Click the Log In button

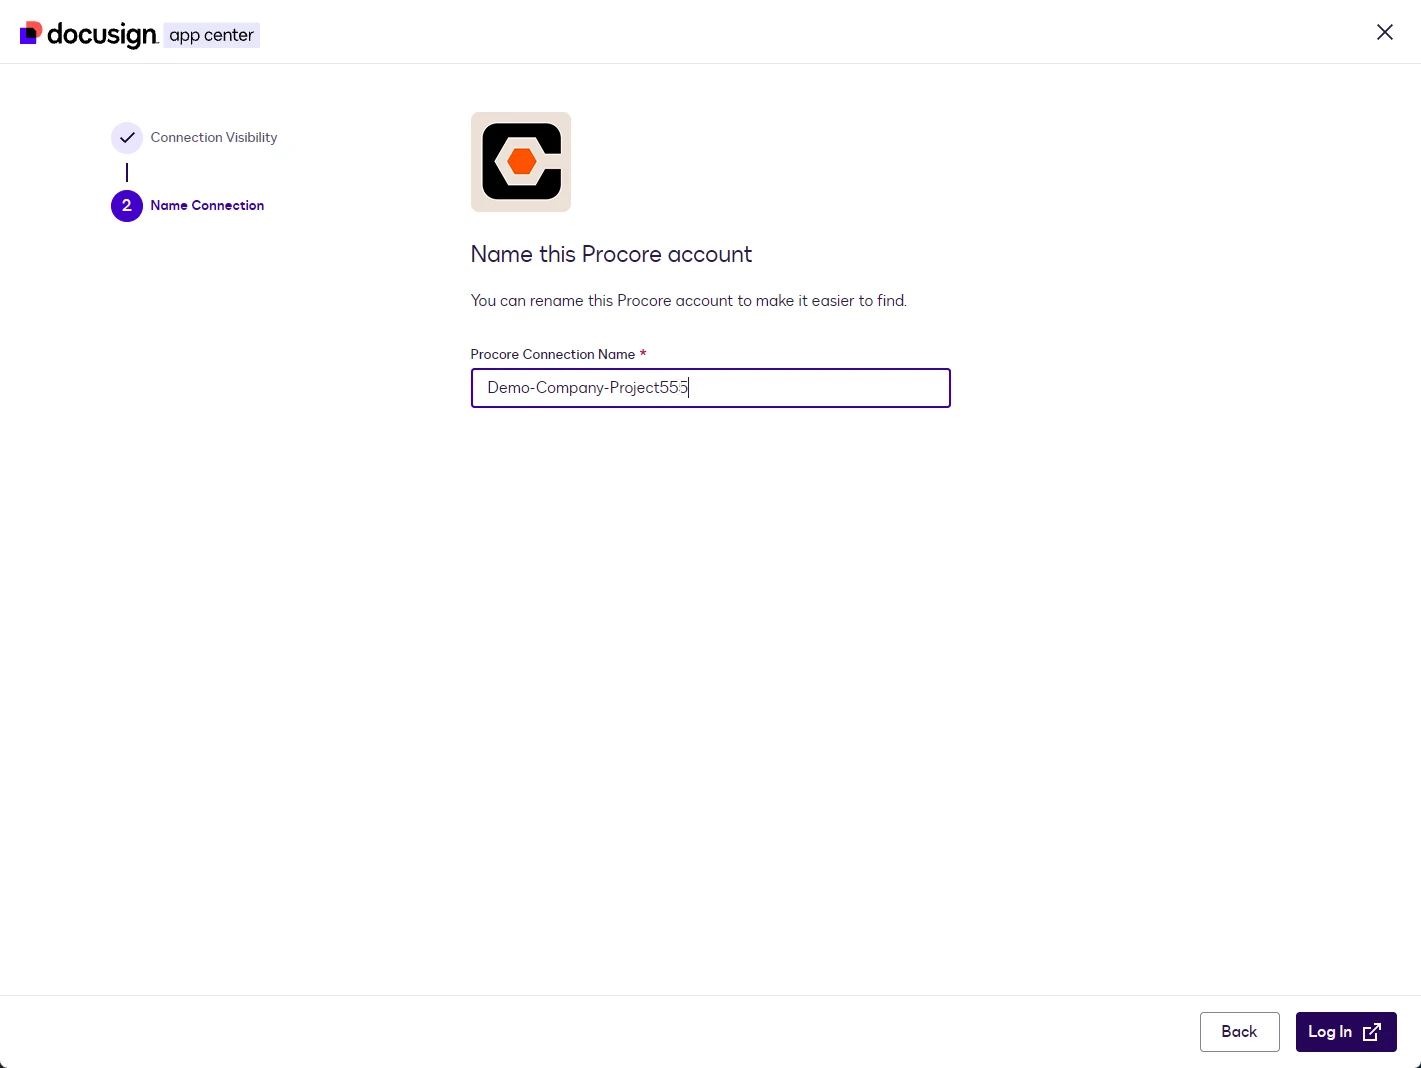tap(1346, 1032)
